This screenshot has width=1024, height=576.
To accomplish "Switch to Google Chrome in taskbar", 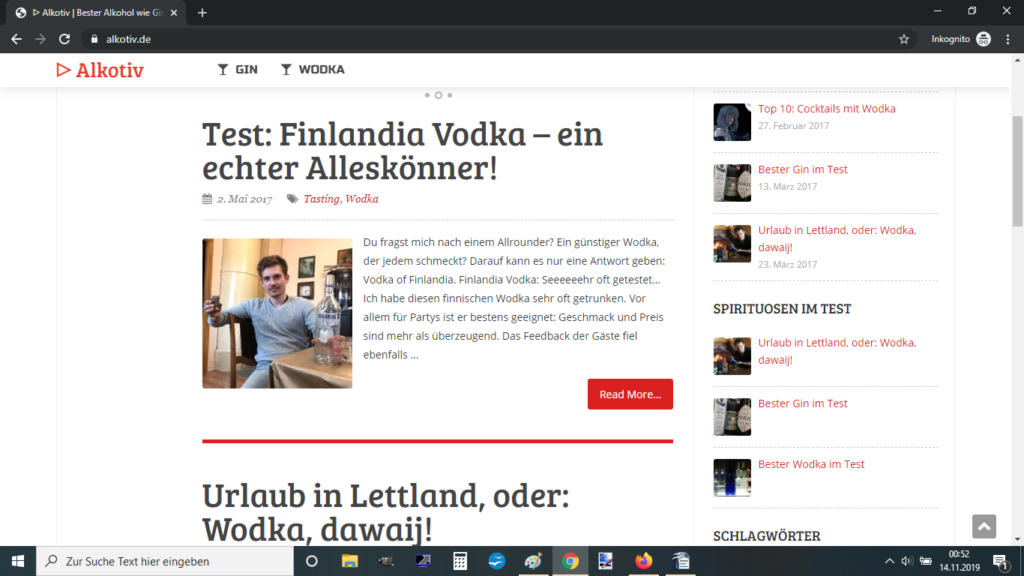I will [570, 561].
